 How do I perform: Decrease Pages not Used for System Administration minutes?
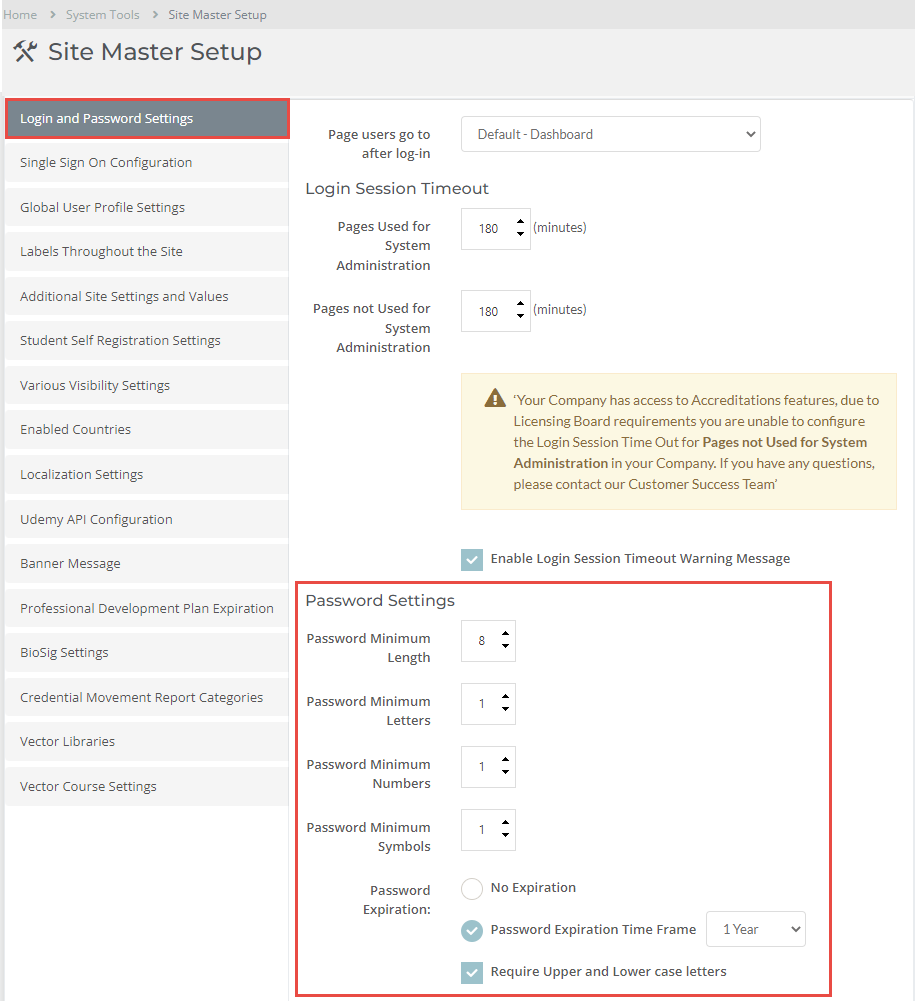[520, 316]
